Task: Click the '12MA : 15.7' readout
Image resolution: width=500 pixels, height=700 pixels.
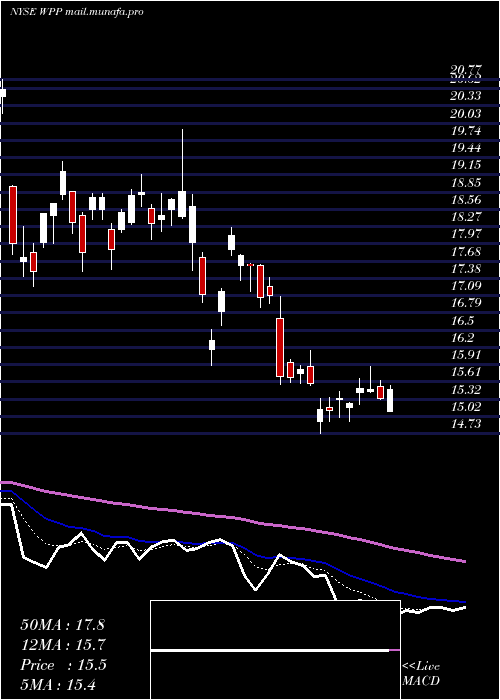Action: (62, 645)
